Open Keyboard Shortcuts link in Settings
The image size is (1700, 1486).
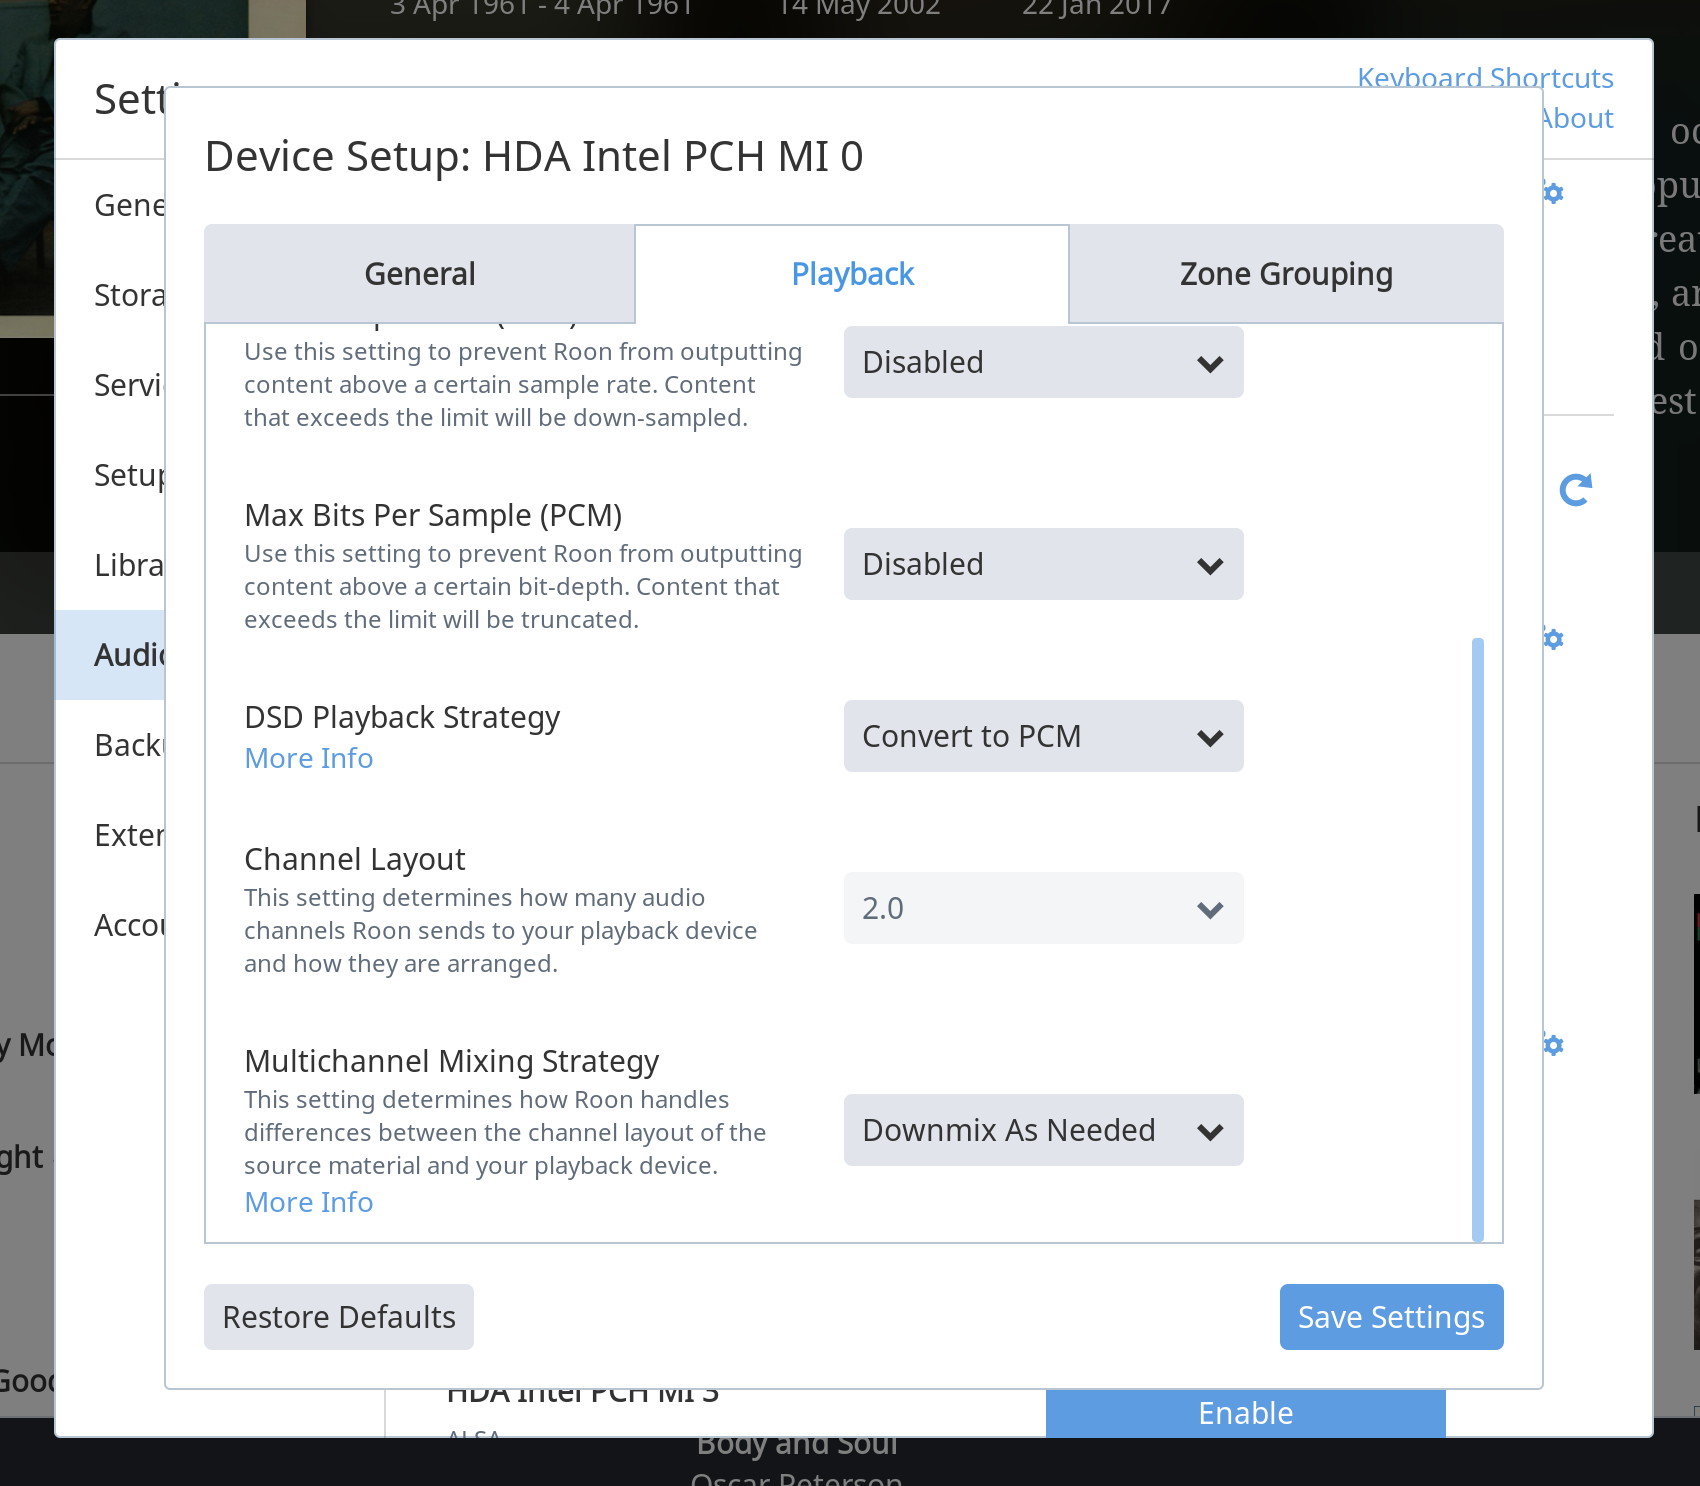(1485, 77)
